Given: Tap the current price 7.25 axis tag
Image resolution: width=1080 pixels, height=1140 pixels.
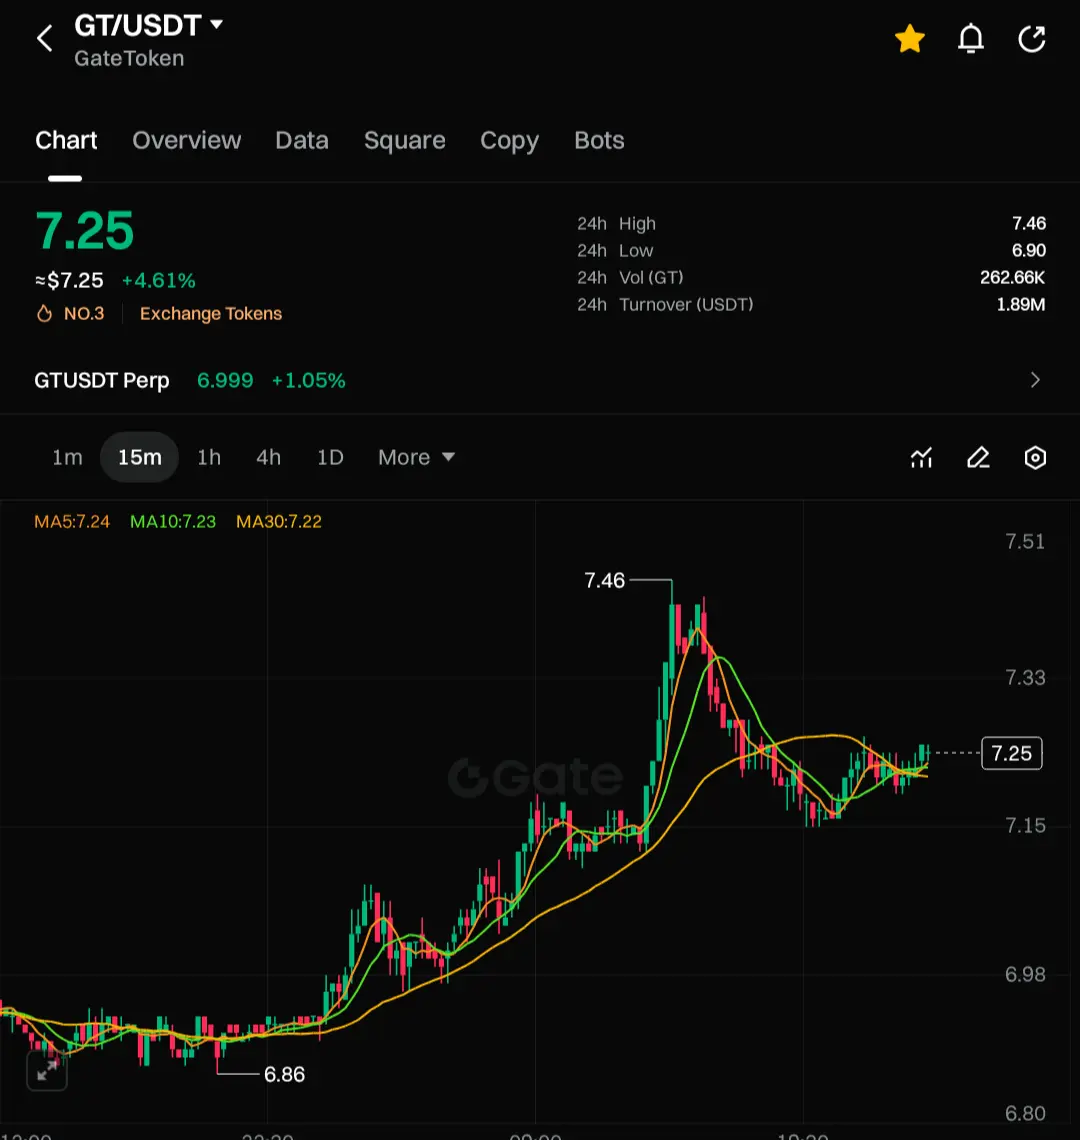Looking at the screenshot, I should coord(1012,753).
